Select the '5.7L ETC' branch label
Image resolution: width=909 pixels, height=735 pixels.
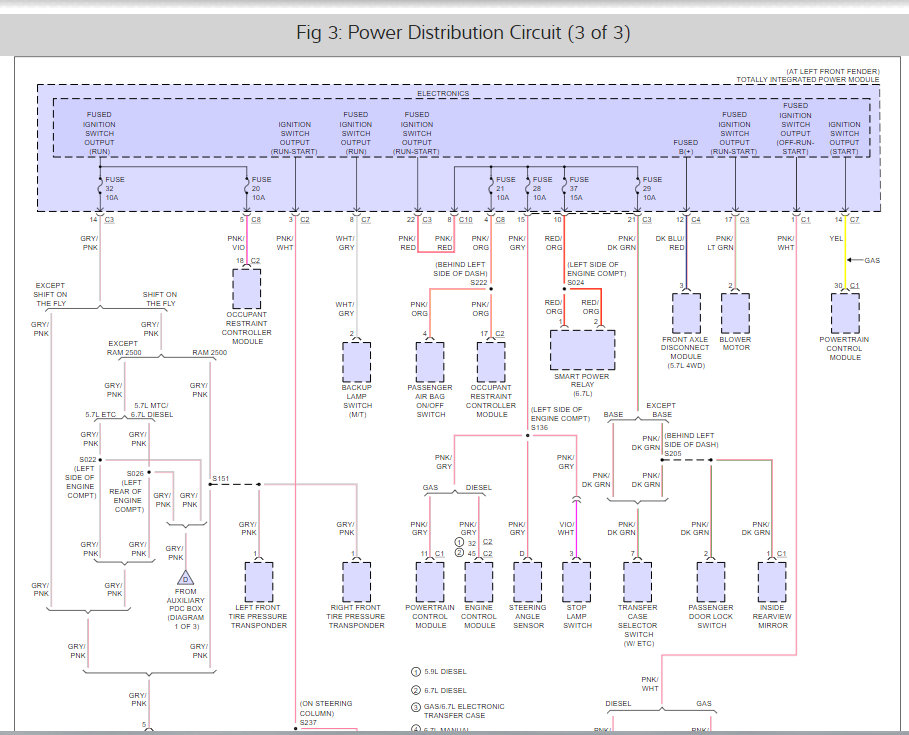(100, 414)
